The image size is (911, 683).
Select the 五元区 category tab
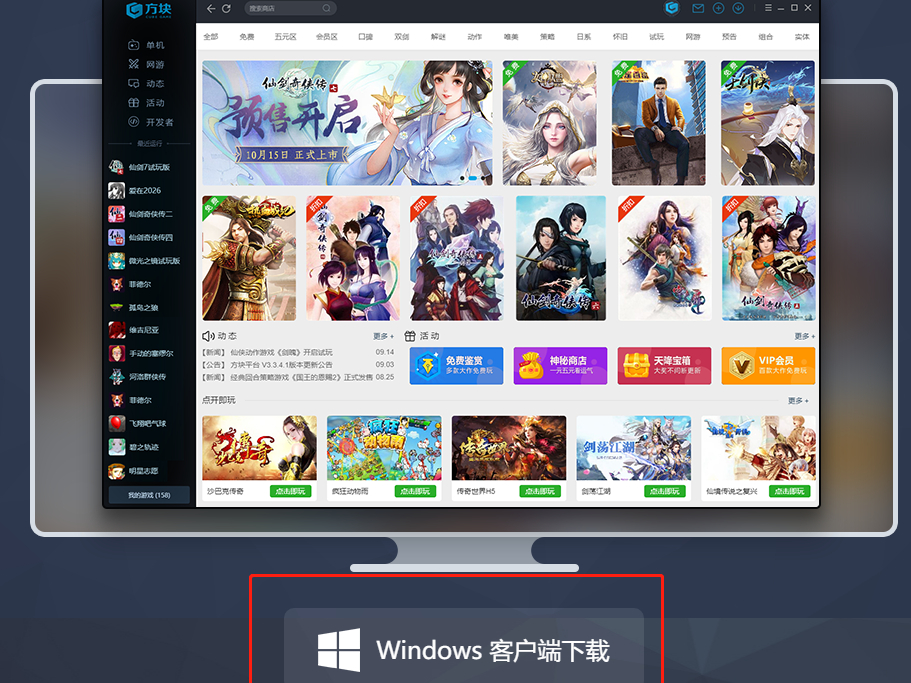click(x=285, y=37)
